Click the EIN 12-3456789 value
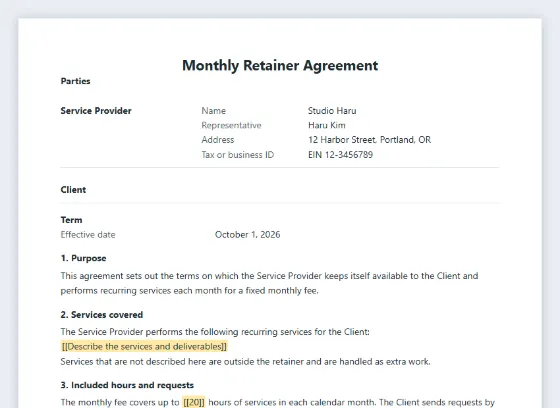Screen dimensions: 560x408 pyautogui.click(x=340, y=155)
